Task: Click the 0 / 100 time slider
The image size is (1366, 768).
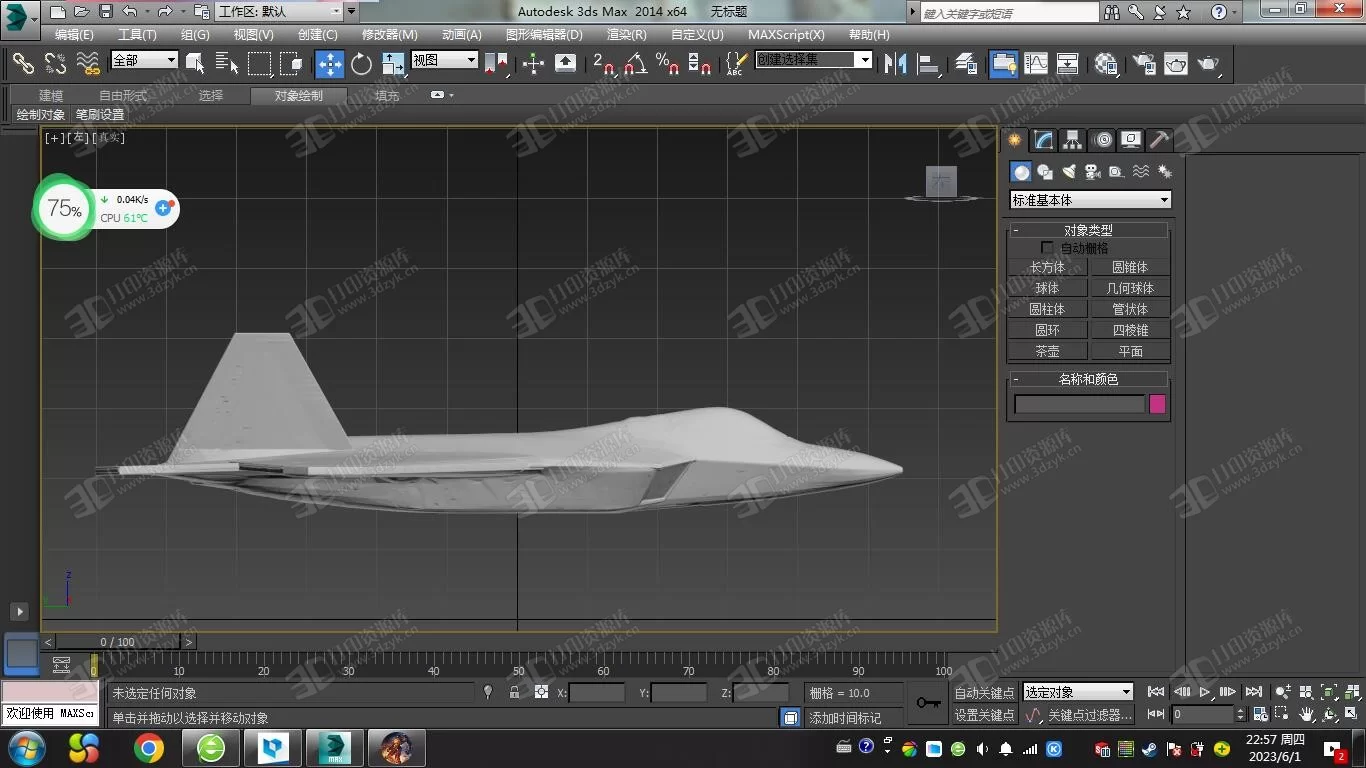Action: [x=118, y=642]
